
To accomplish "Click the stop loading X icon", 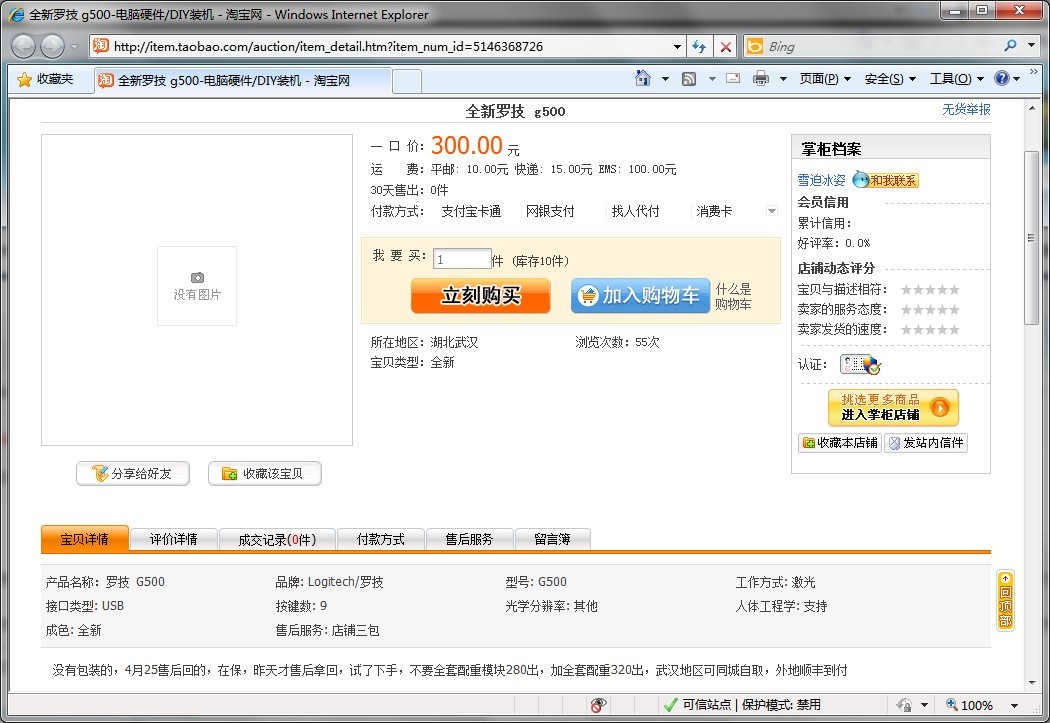I will 726,47.
